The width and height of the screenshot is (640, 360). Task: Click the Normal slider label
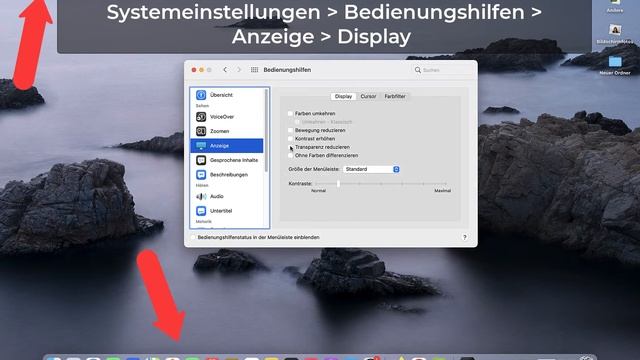pyautogui.click(x=318, y=191)
